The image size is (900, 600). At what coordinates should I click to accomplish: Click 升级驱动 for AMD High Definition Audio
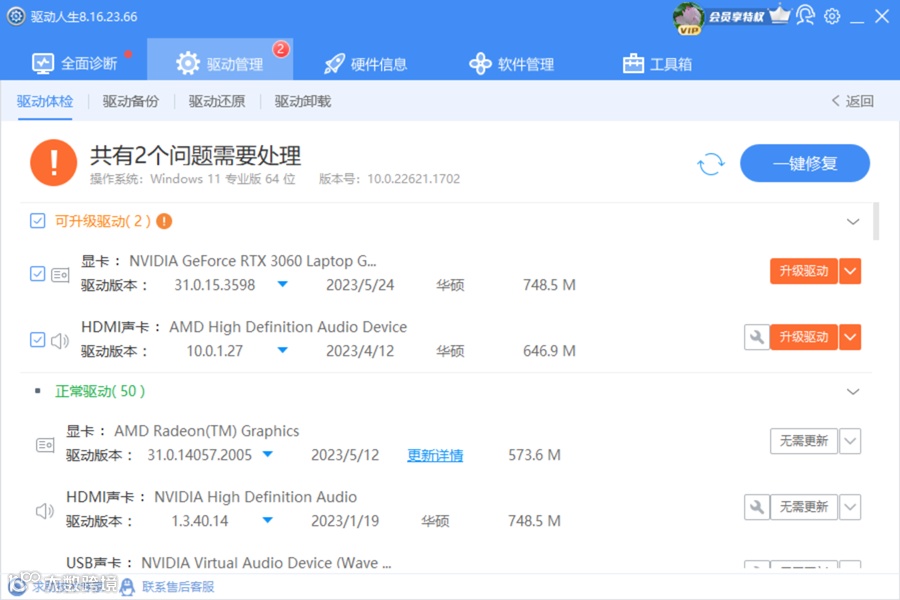tap(804, 337)
